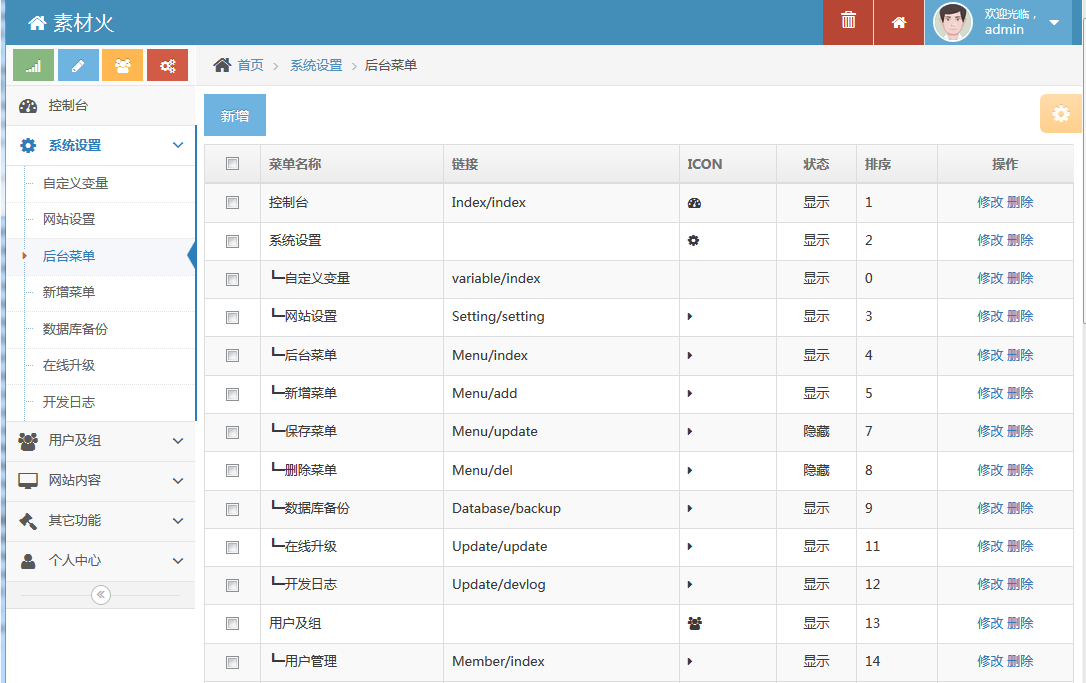Open 数据库备份 in the sidebar
1086x683 pixels.
tap(75, 329)
